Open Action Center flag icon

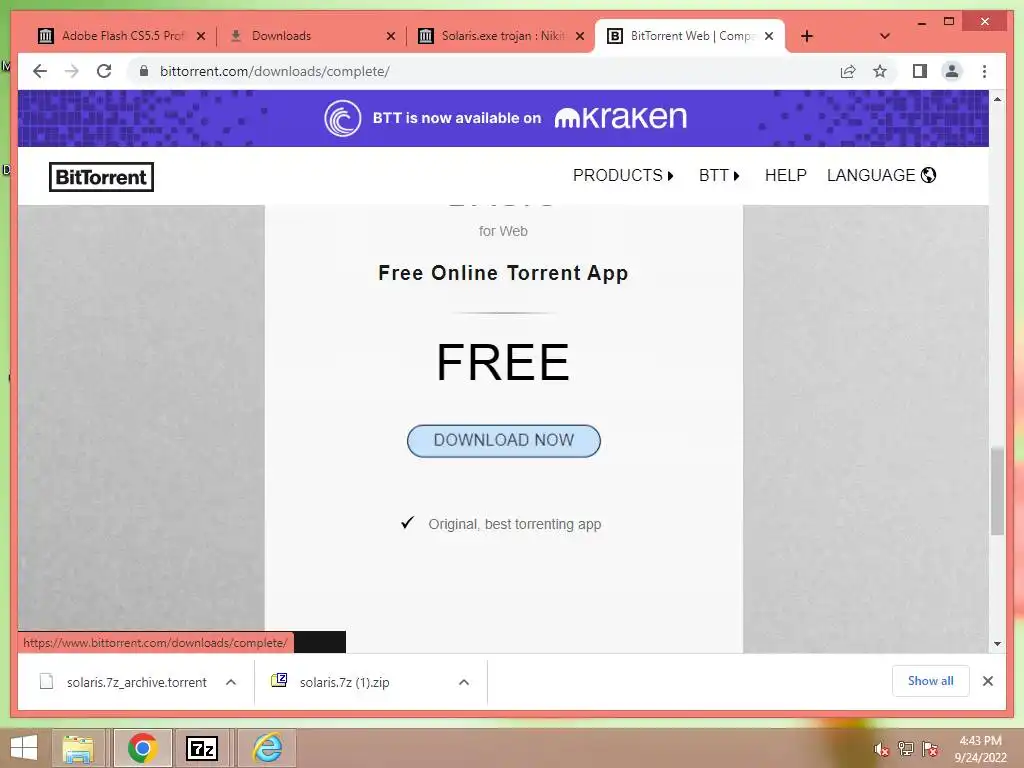(930, 749)
